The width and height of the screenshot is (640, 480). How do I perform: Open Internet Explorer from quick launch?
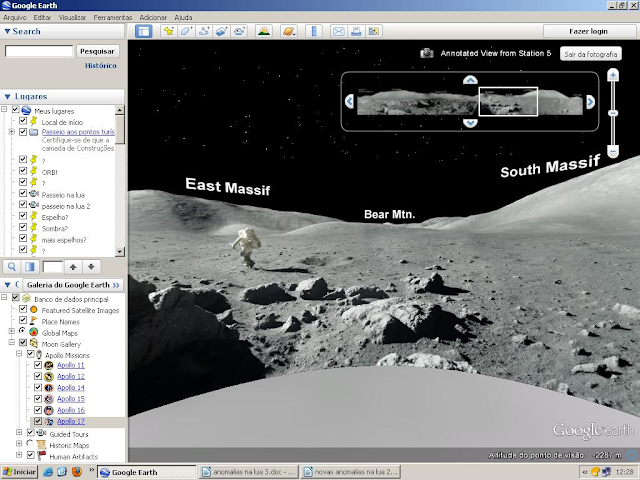[x=48, y=472]
